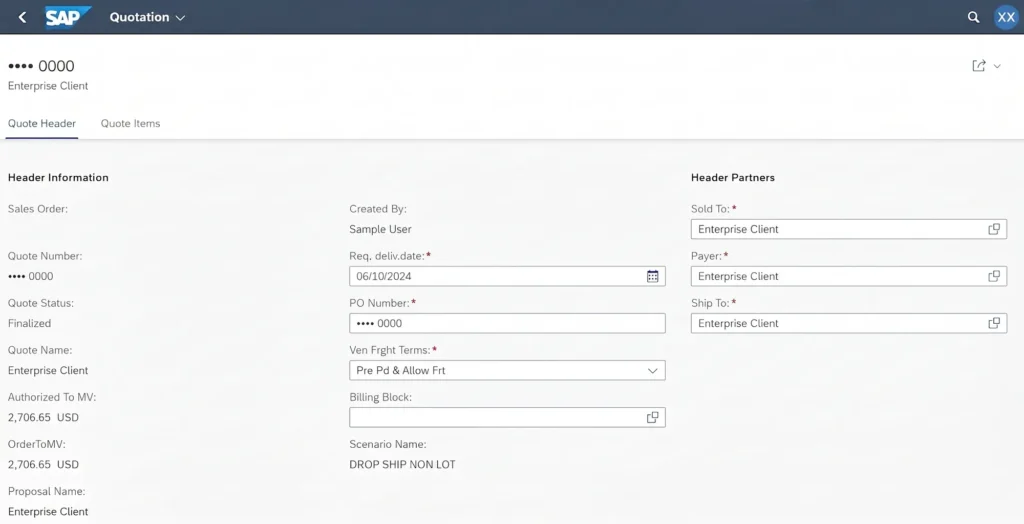Expand Ven Frght Terms with arrow
The height and width of the screenshot is (524, 1024).
click(x=652, y=370)
